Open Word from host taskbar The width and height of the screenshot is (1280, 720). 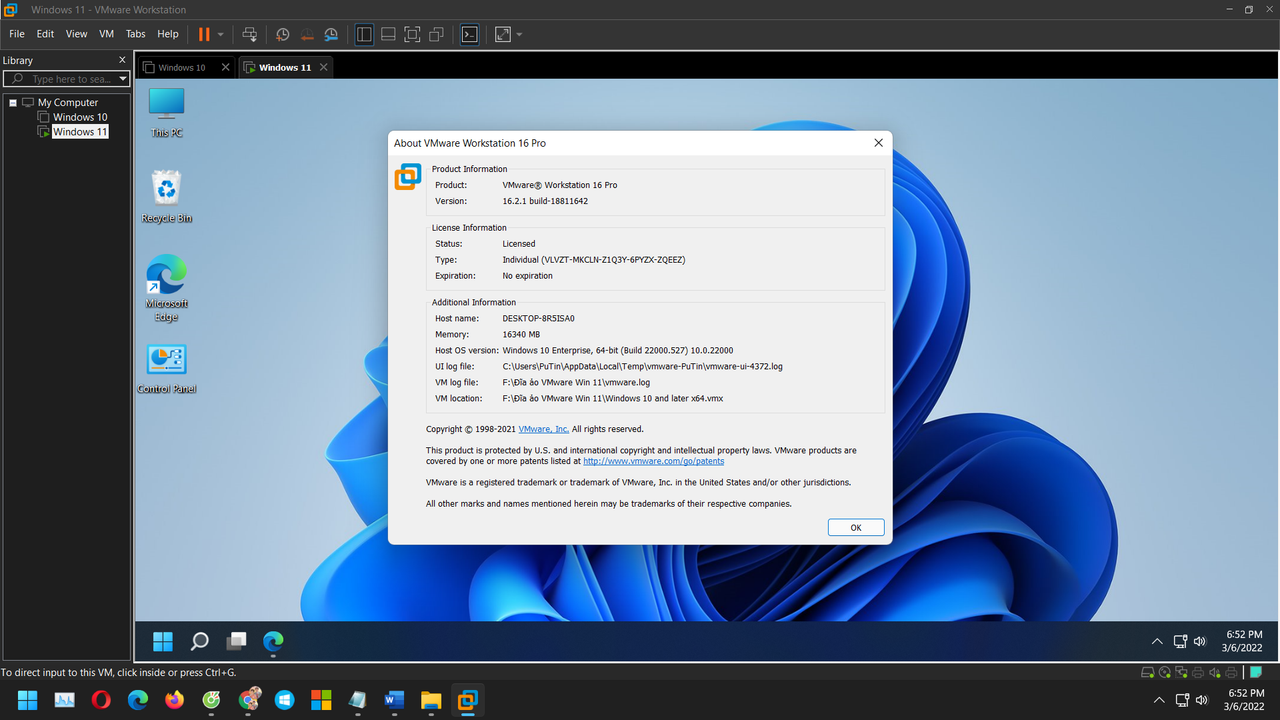tap(394, 700)
